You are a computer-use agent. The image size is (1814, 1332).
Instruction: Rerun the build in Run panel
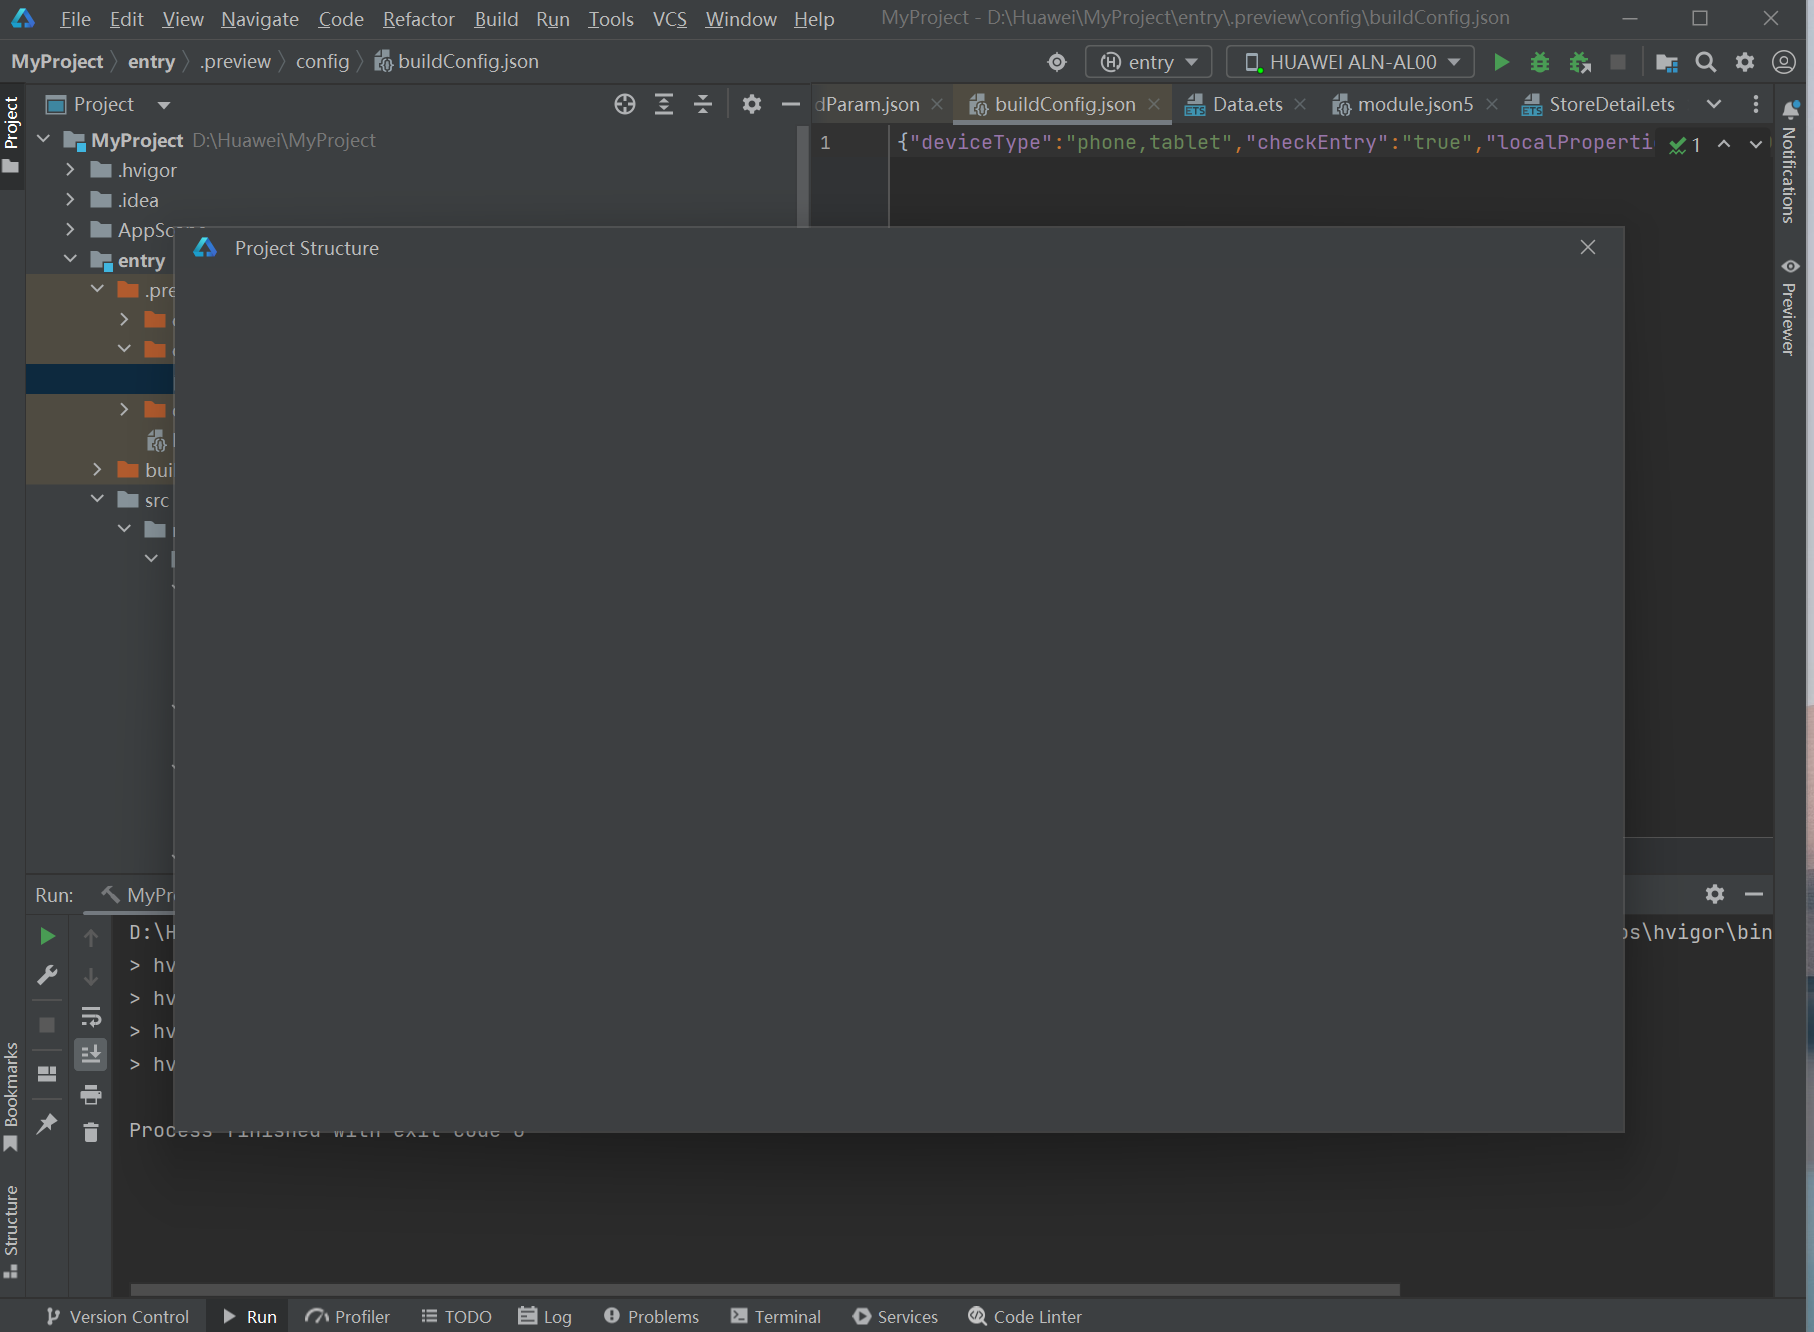tap(47, 936)
